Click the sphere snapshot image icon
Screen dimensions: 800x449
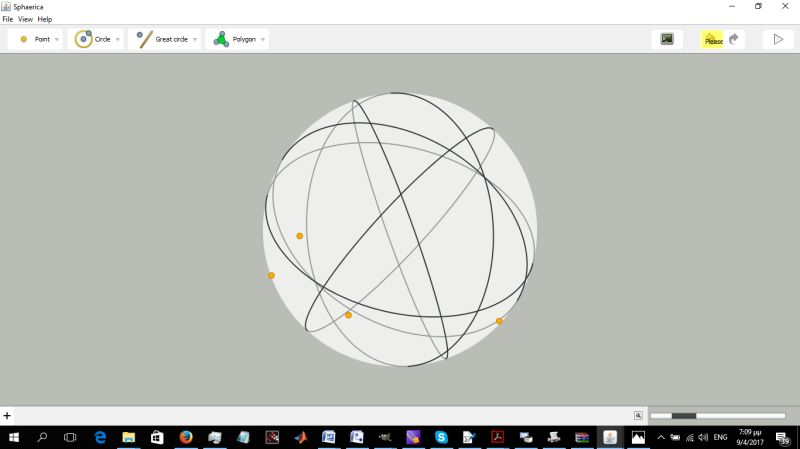667,39
